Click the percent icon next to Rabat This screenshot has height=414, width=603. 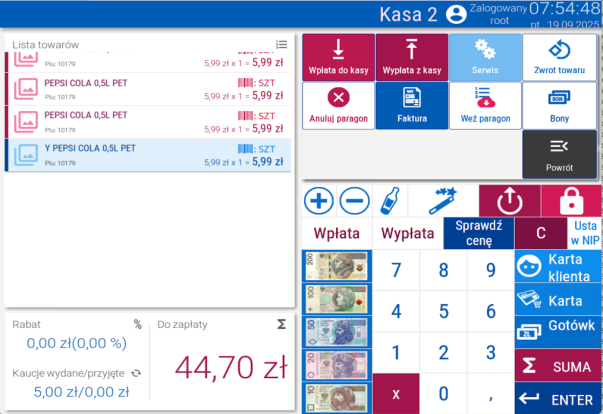coord(138,324)
